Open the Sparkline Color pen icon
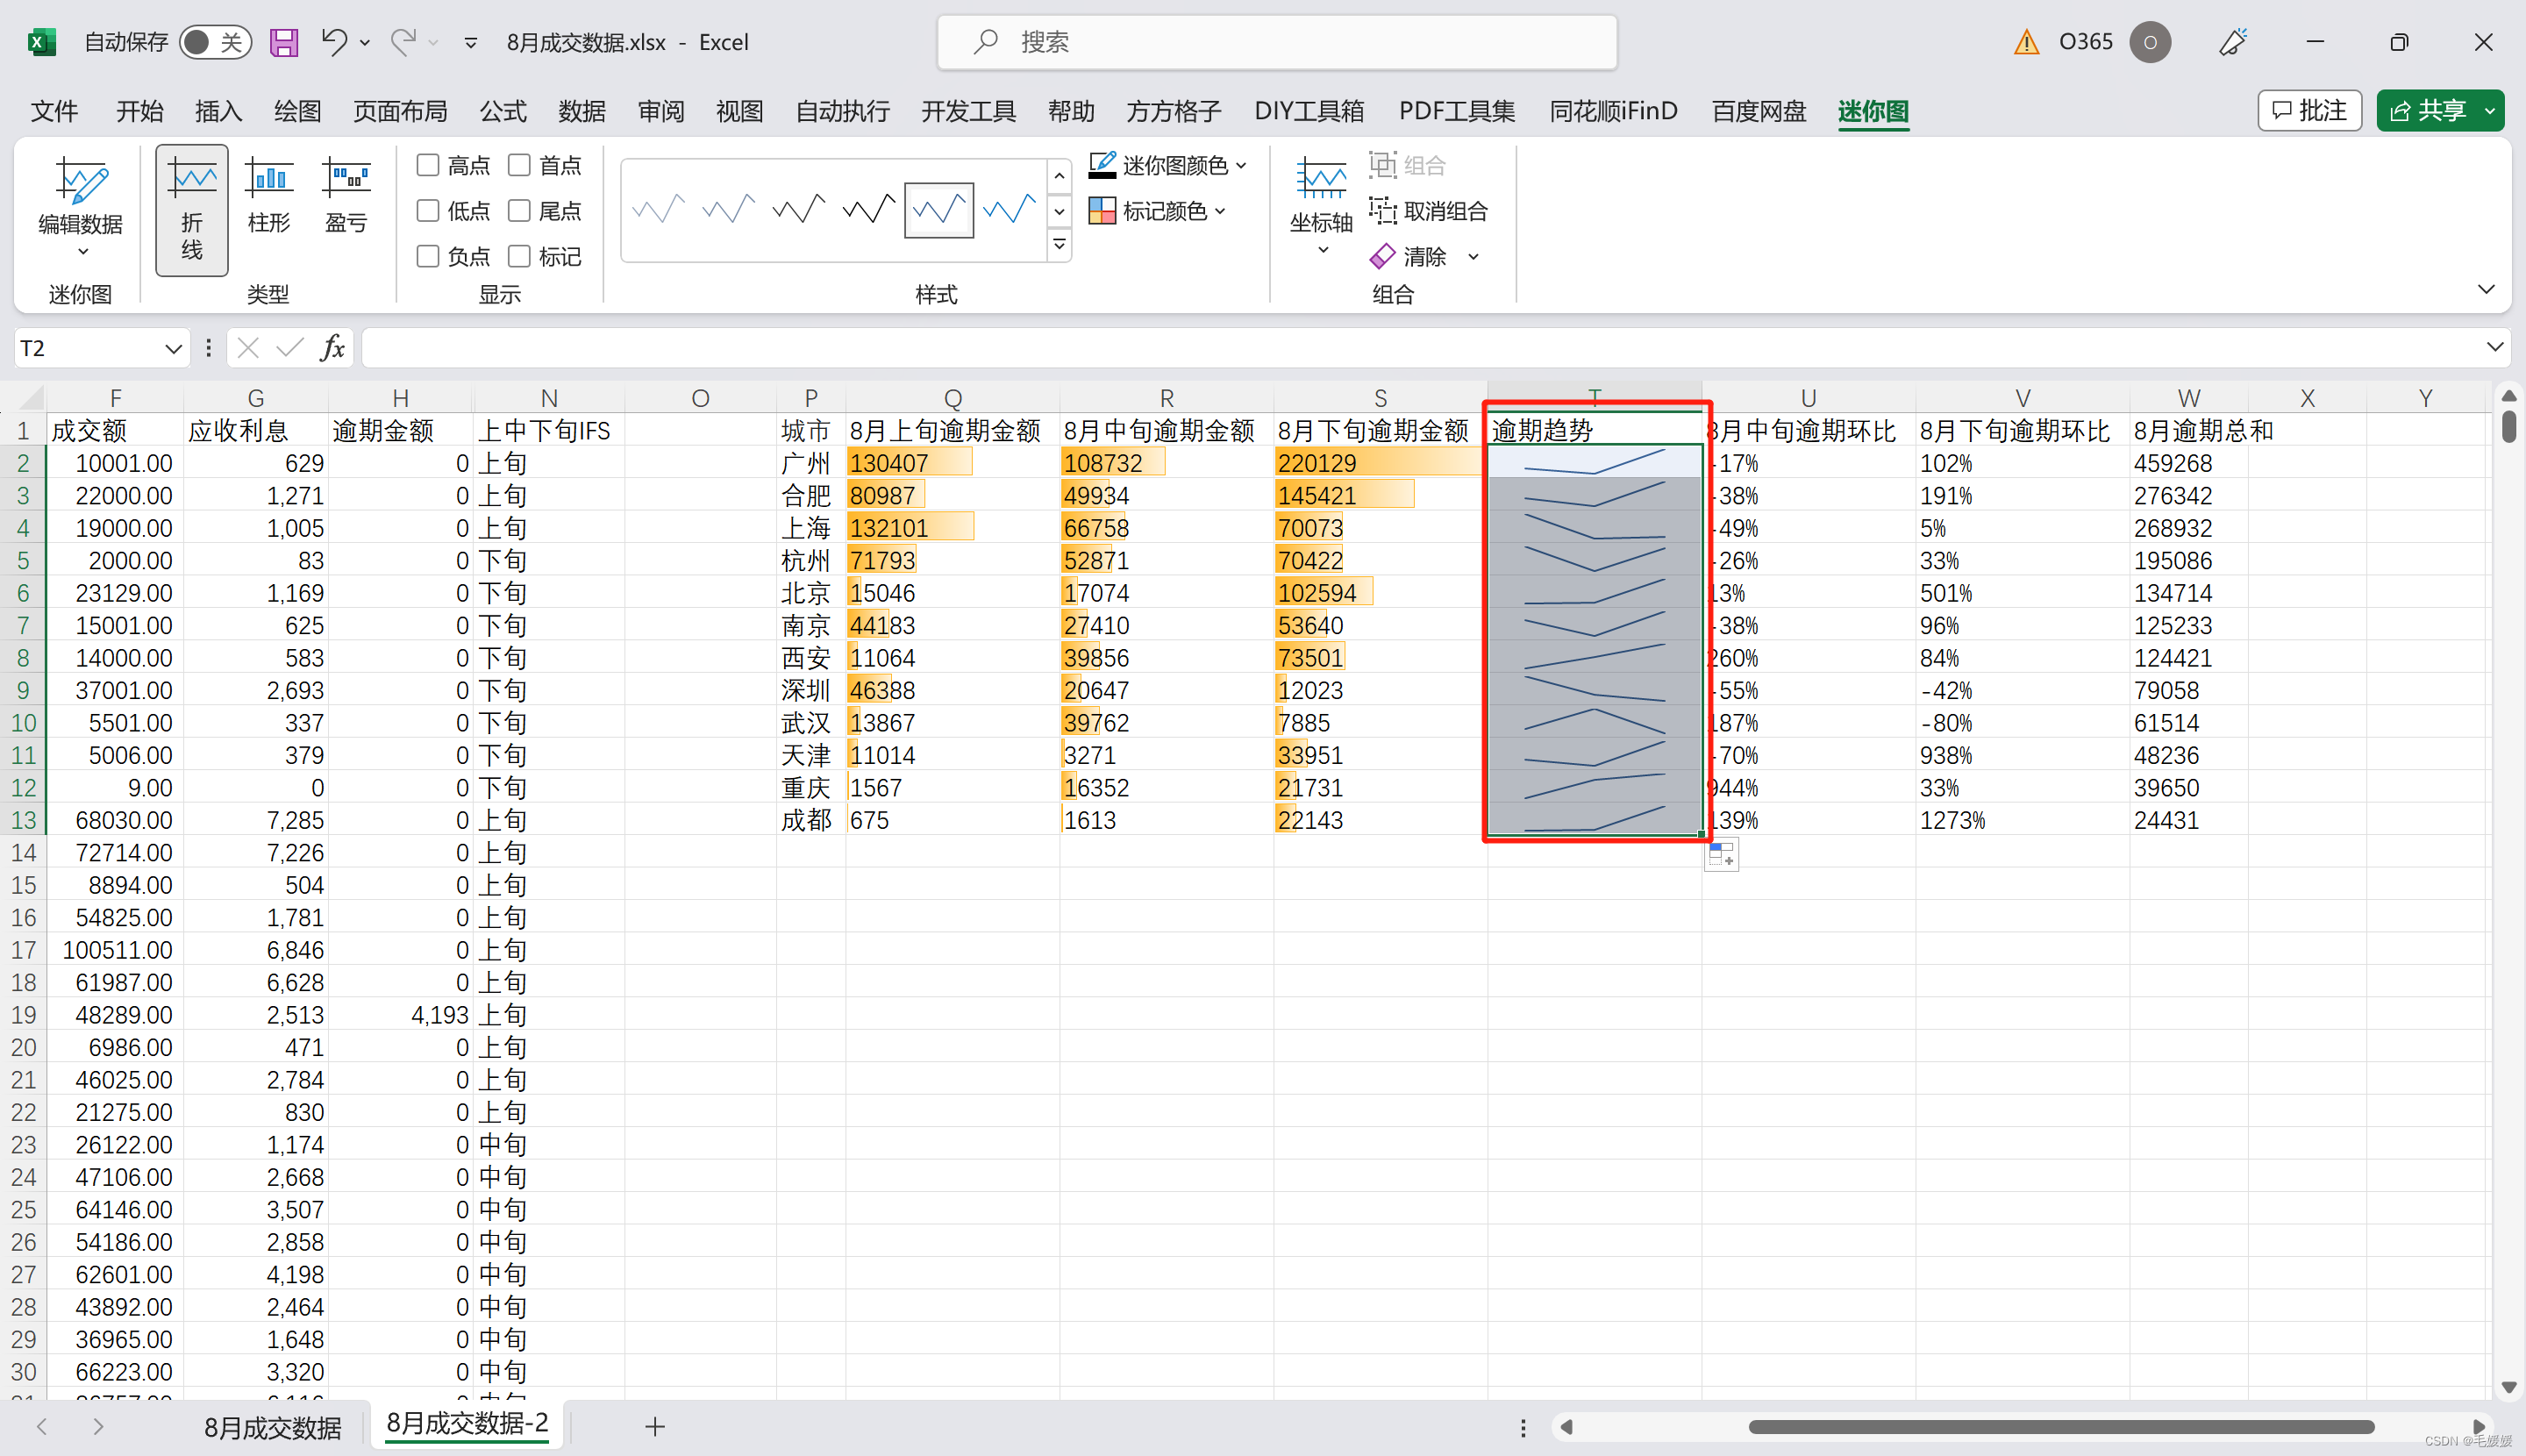 coord(1102,165)
